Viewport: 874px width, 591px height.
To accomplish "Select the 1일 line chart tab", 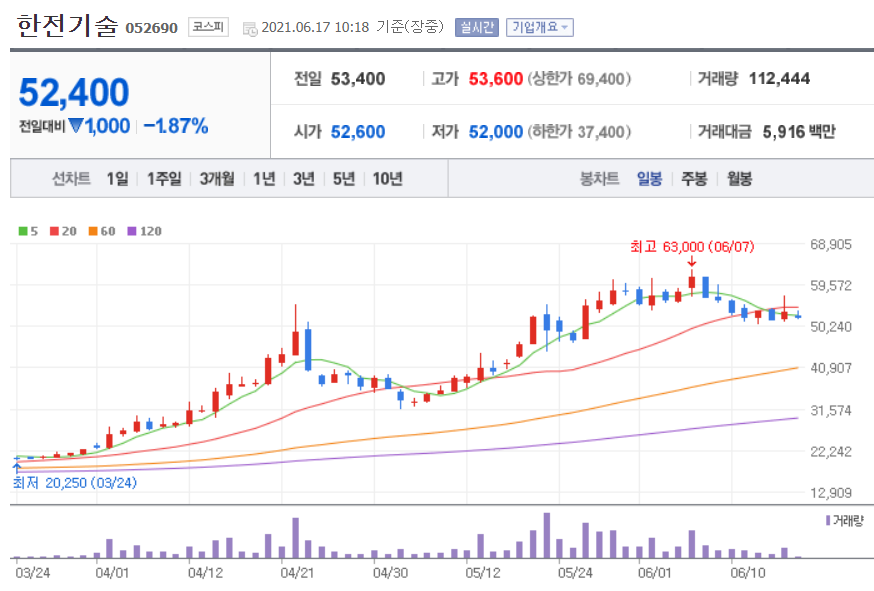I will click(118, 178).
